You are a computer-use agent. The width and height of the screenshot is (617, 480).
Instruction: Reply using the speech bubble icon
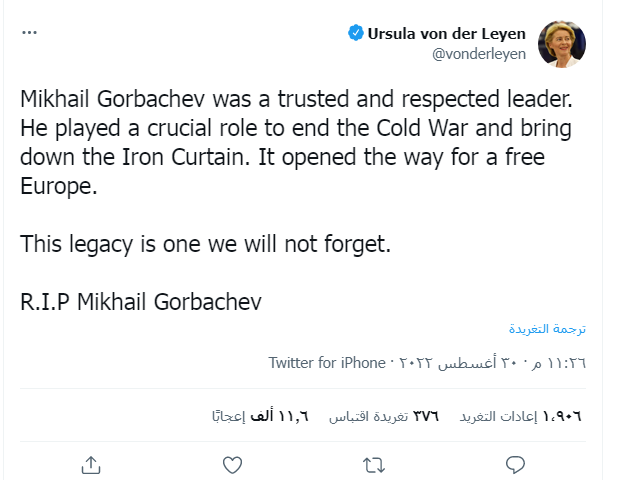515,464
